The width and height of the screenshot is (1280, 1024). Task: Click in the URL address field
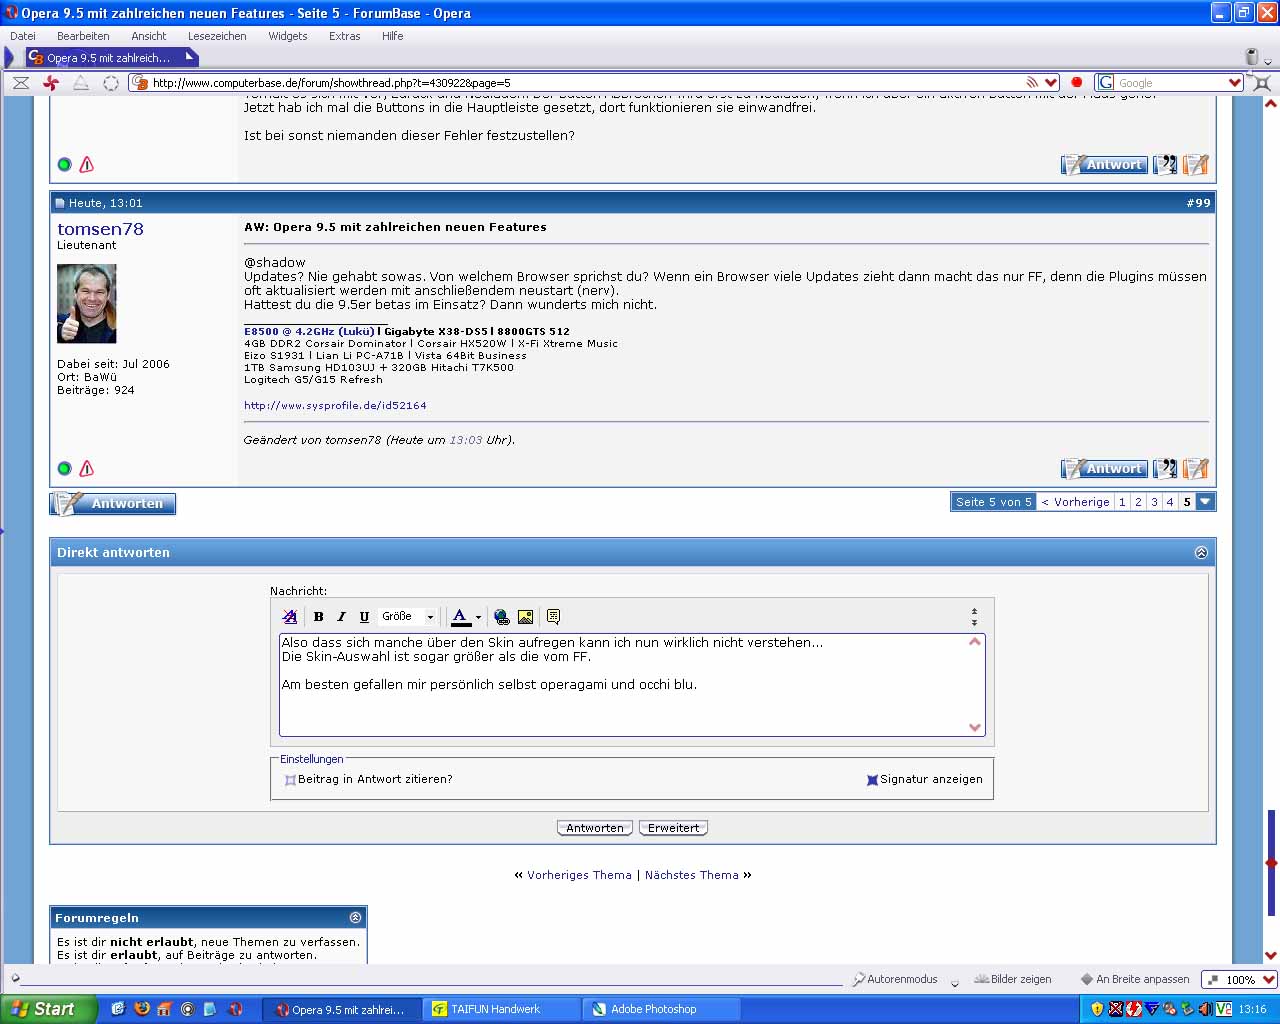point(585,83)
